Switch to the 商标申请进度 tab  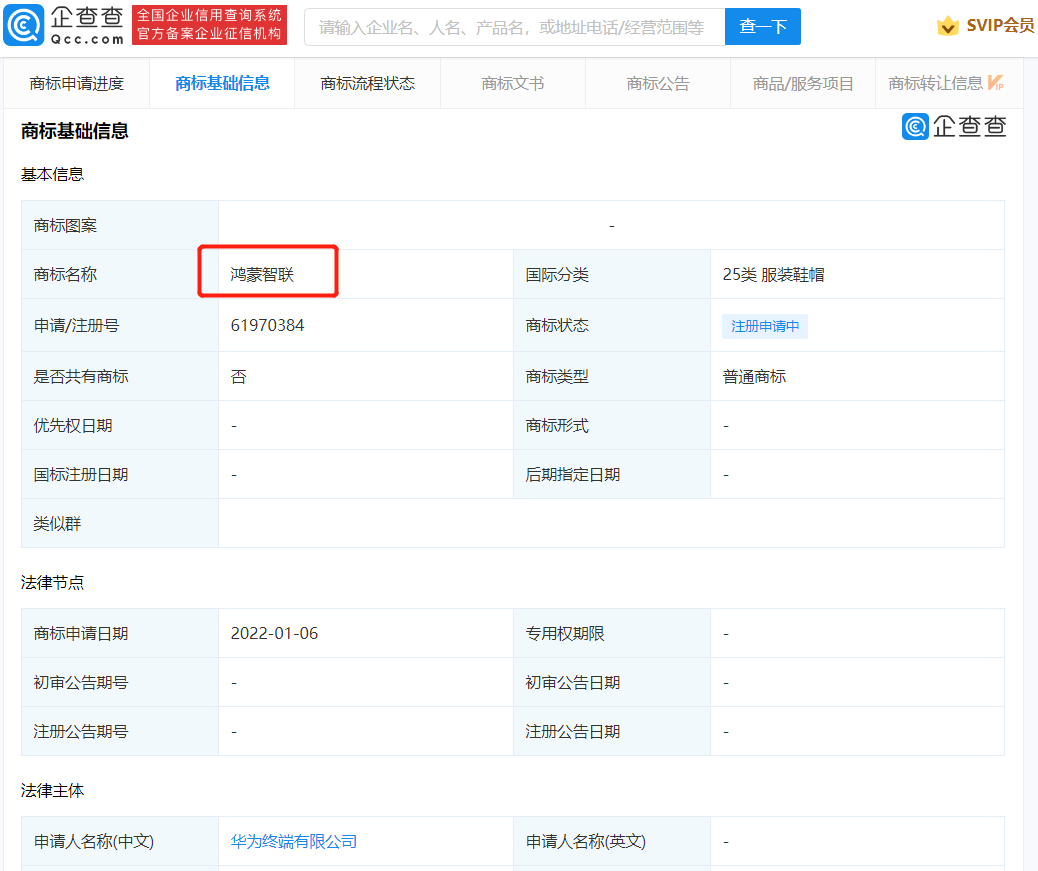(76, 83)
